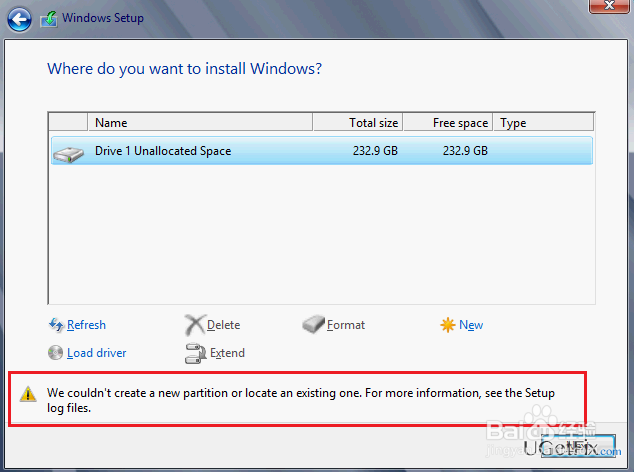Click the Total size column header
The image size is (634, 472).
coord(358,122)
